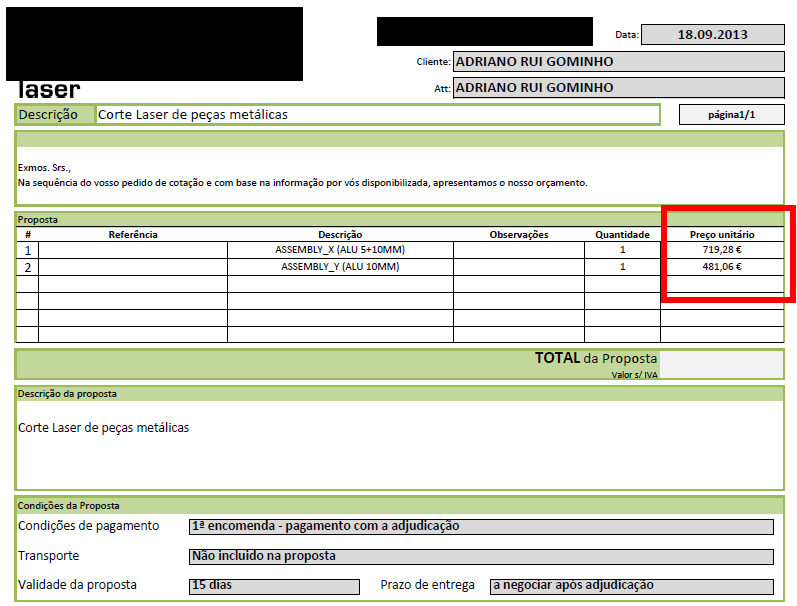797x606 pixels.
Task: Click the sentence starting 'Na sequência do vosso pedido'
Action: pyautogui.click(x=302, y=183)
